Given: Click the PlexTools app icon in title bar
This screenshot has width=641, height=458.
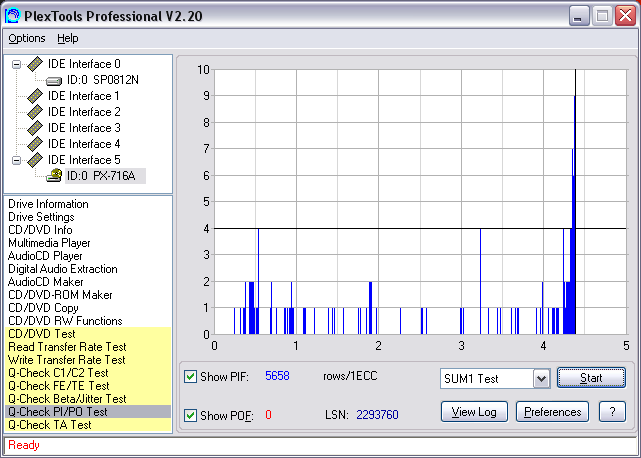Looking at the screenshot, I should pyautogui.click(x=12, y=16).
